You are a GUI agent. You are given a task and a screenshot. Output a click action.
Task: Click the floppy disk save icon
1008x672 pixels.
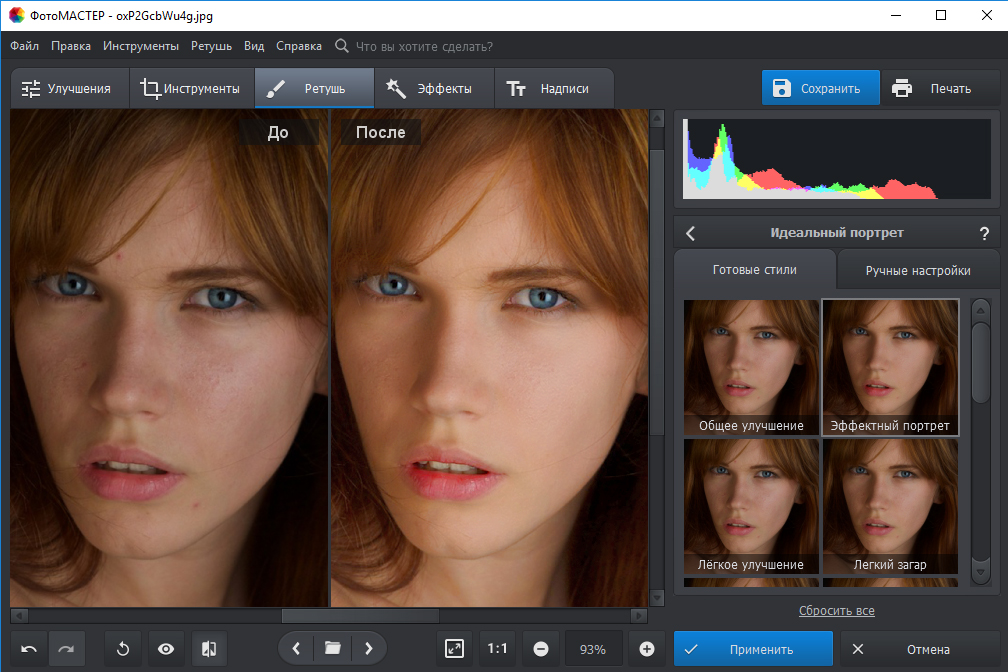[782, 88]
